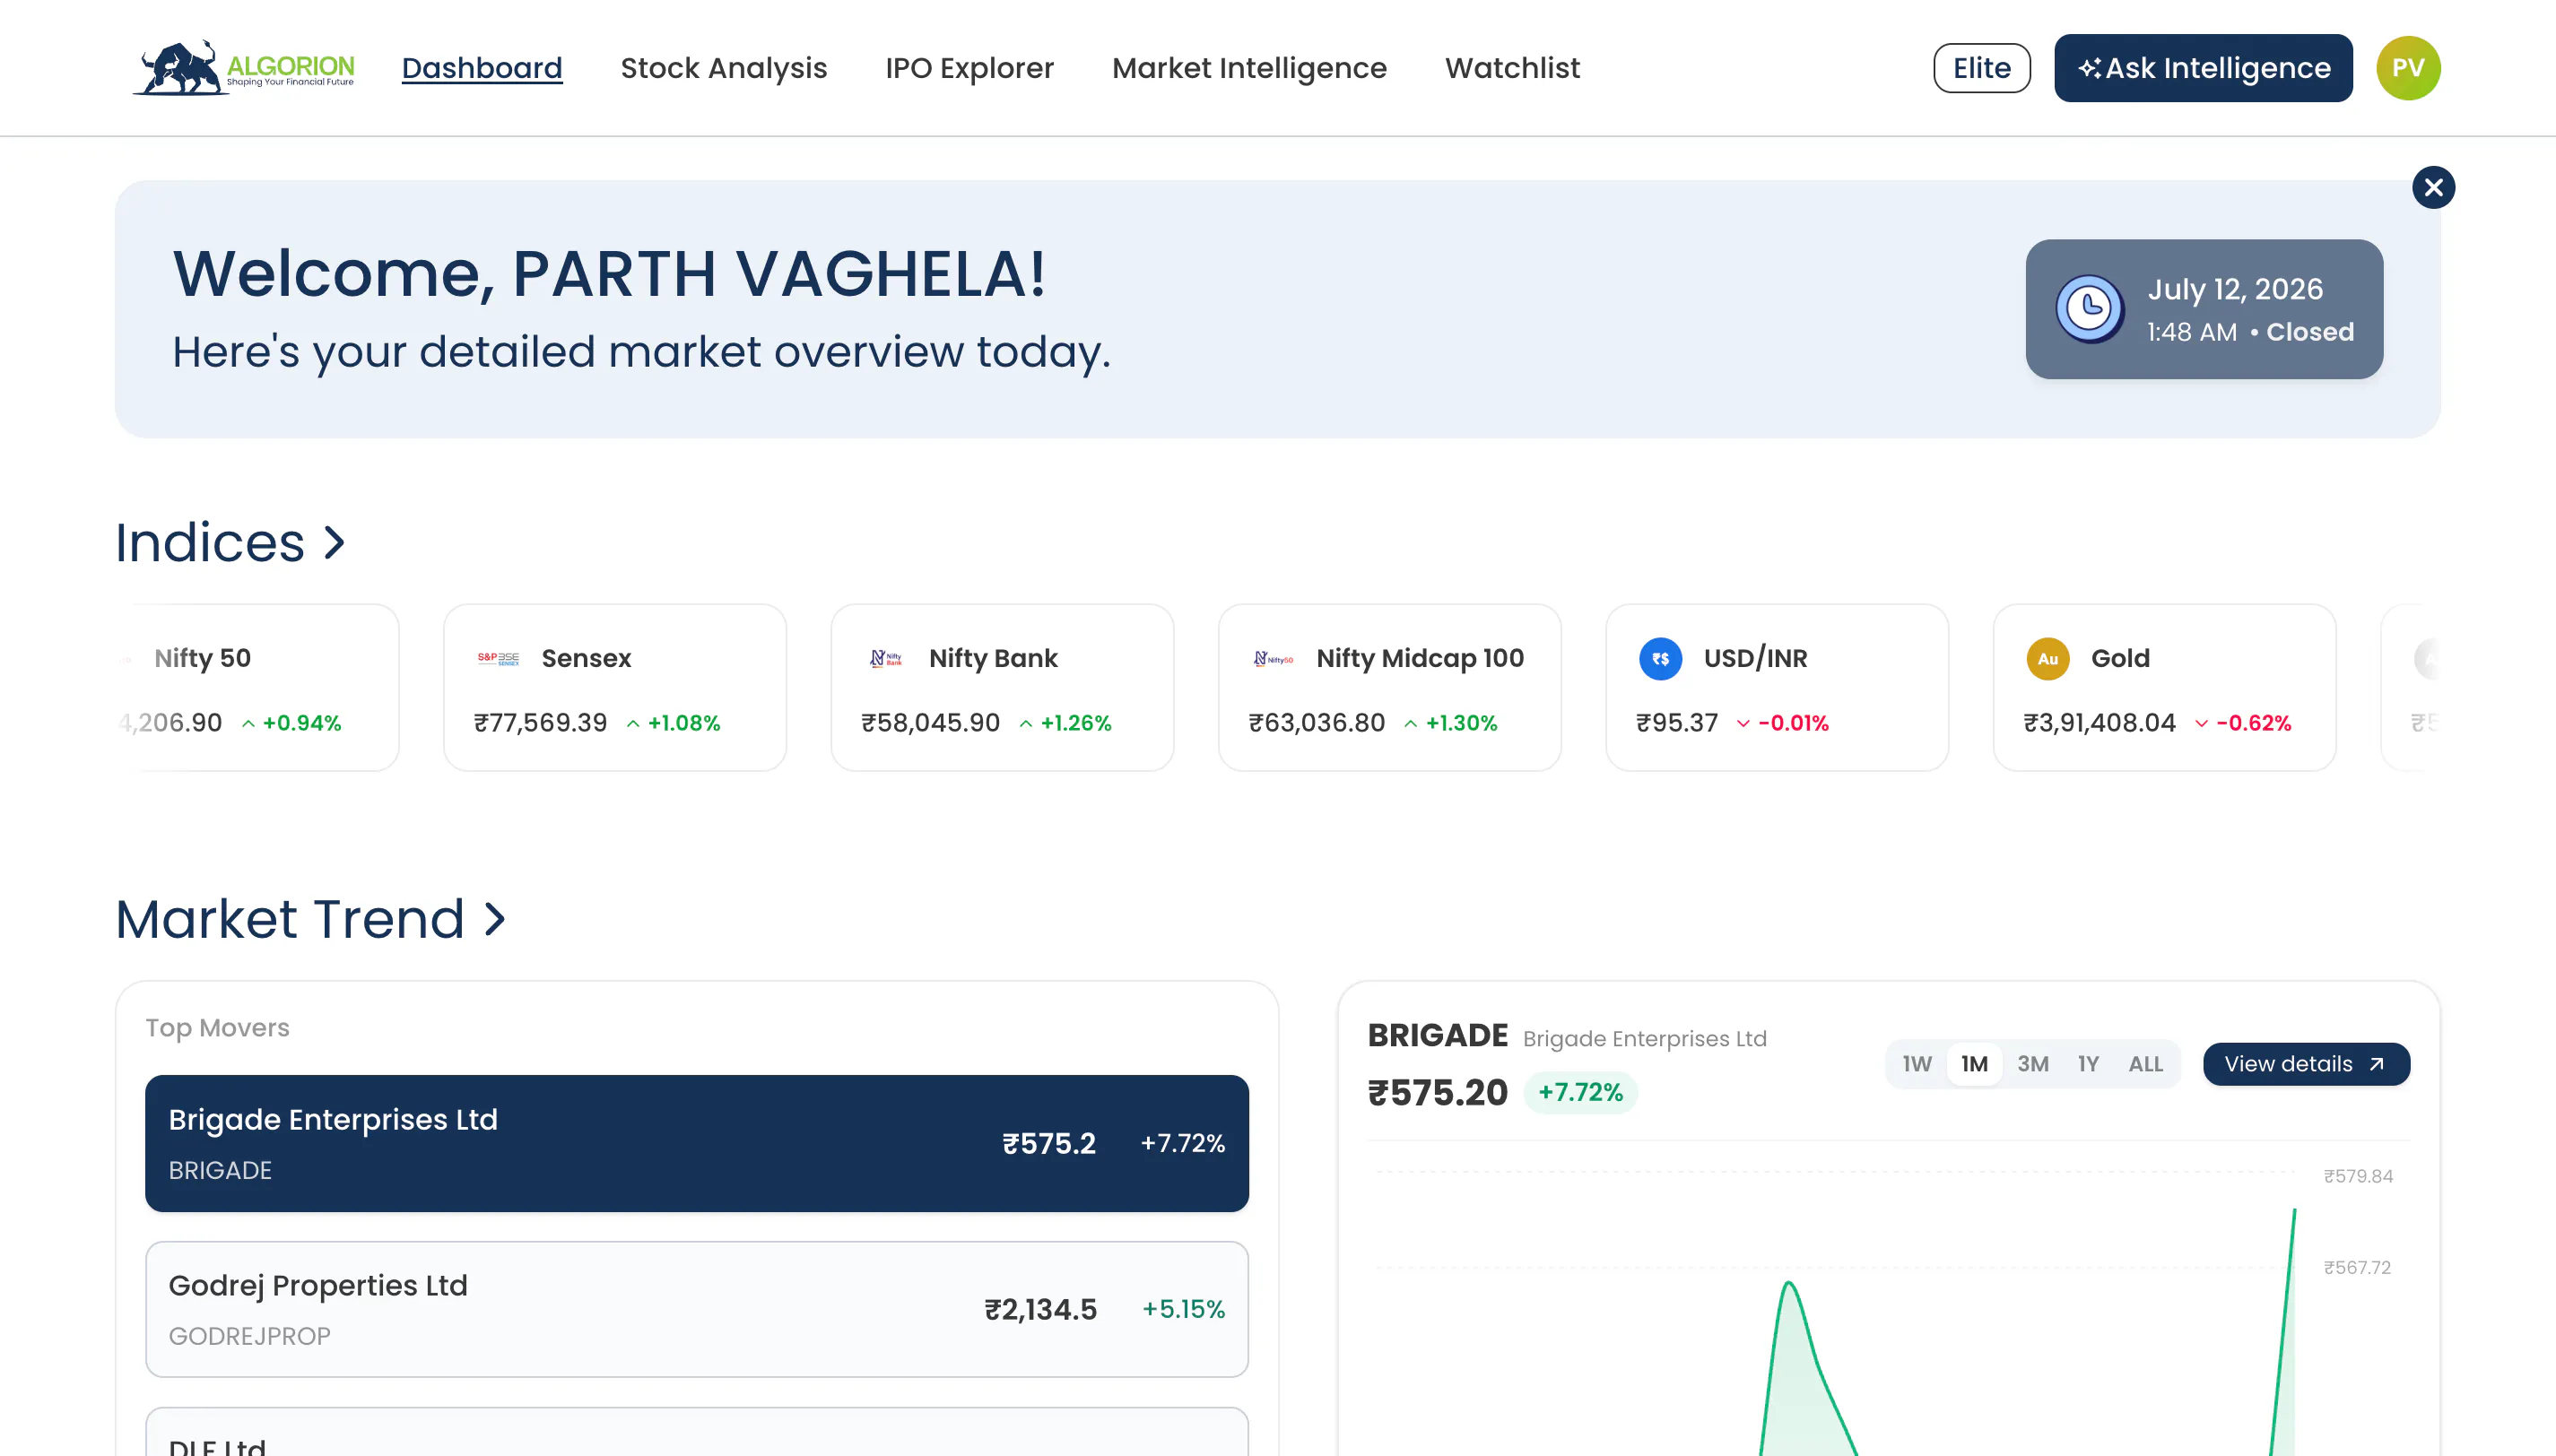Click the +7.72% badge beside ₹575.20

pos(1580,1093)
